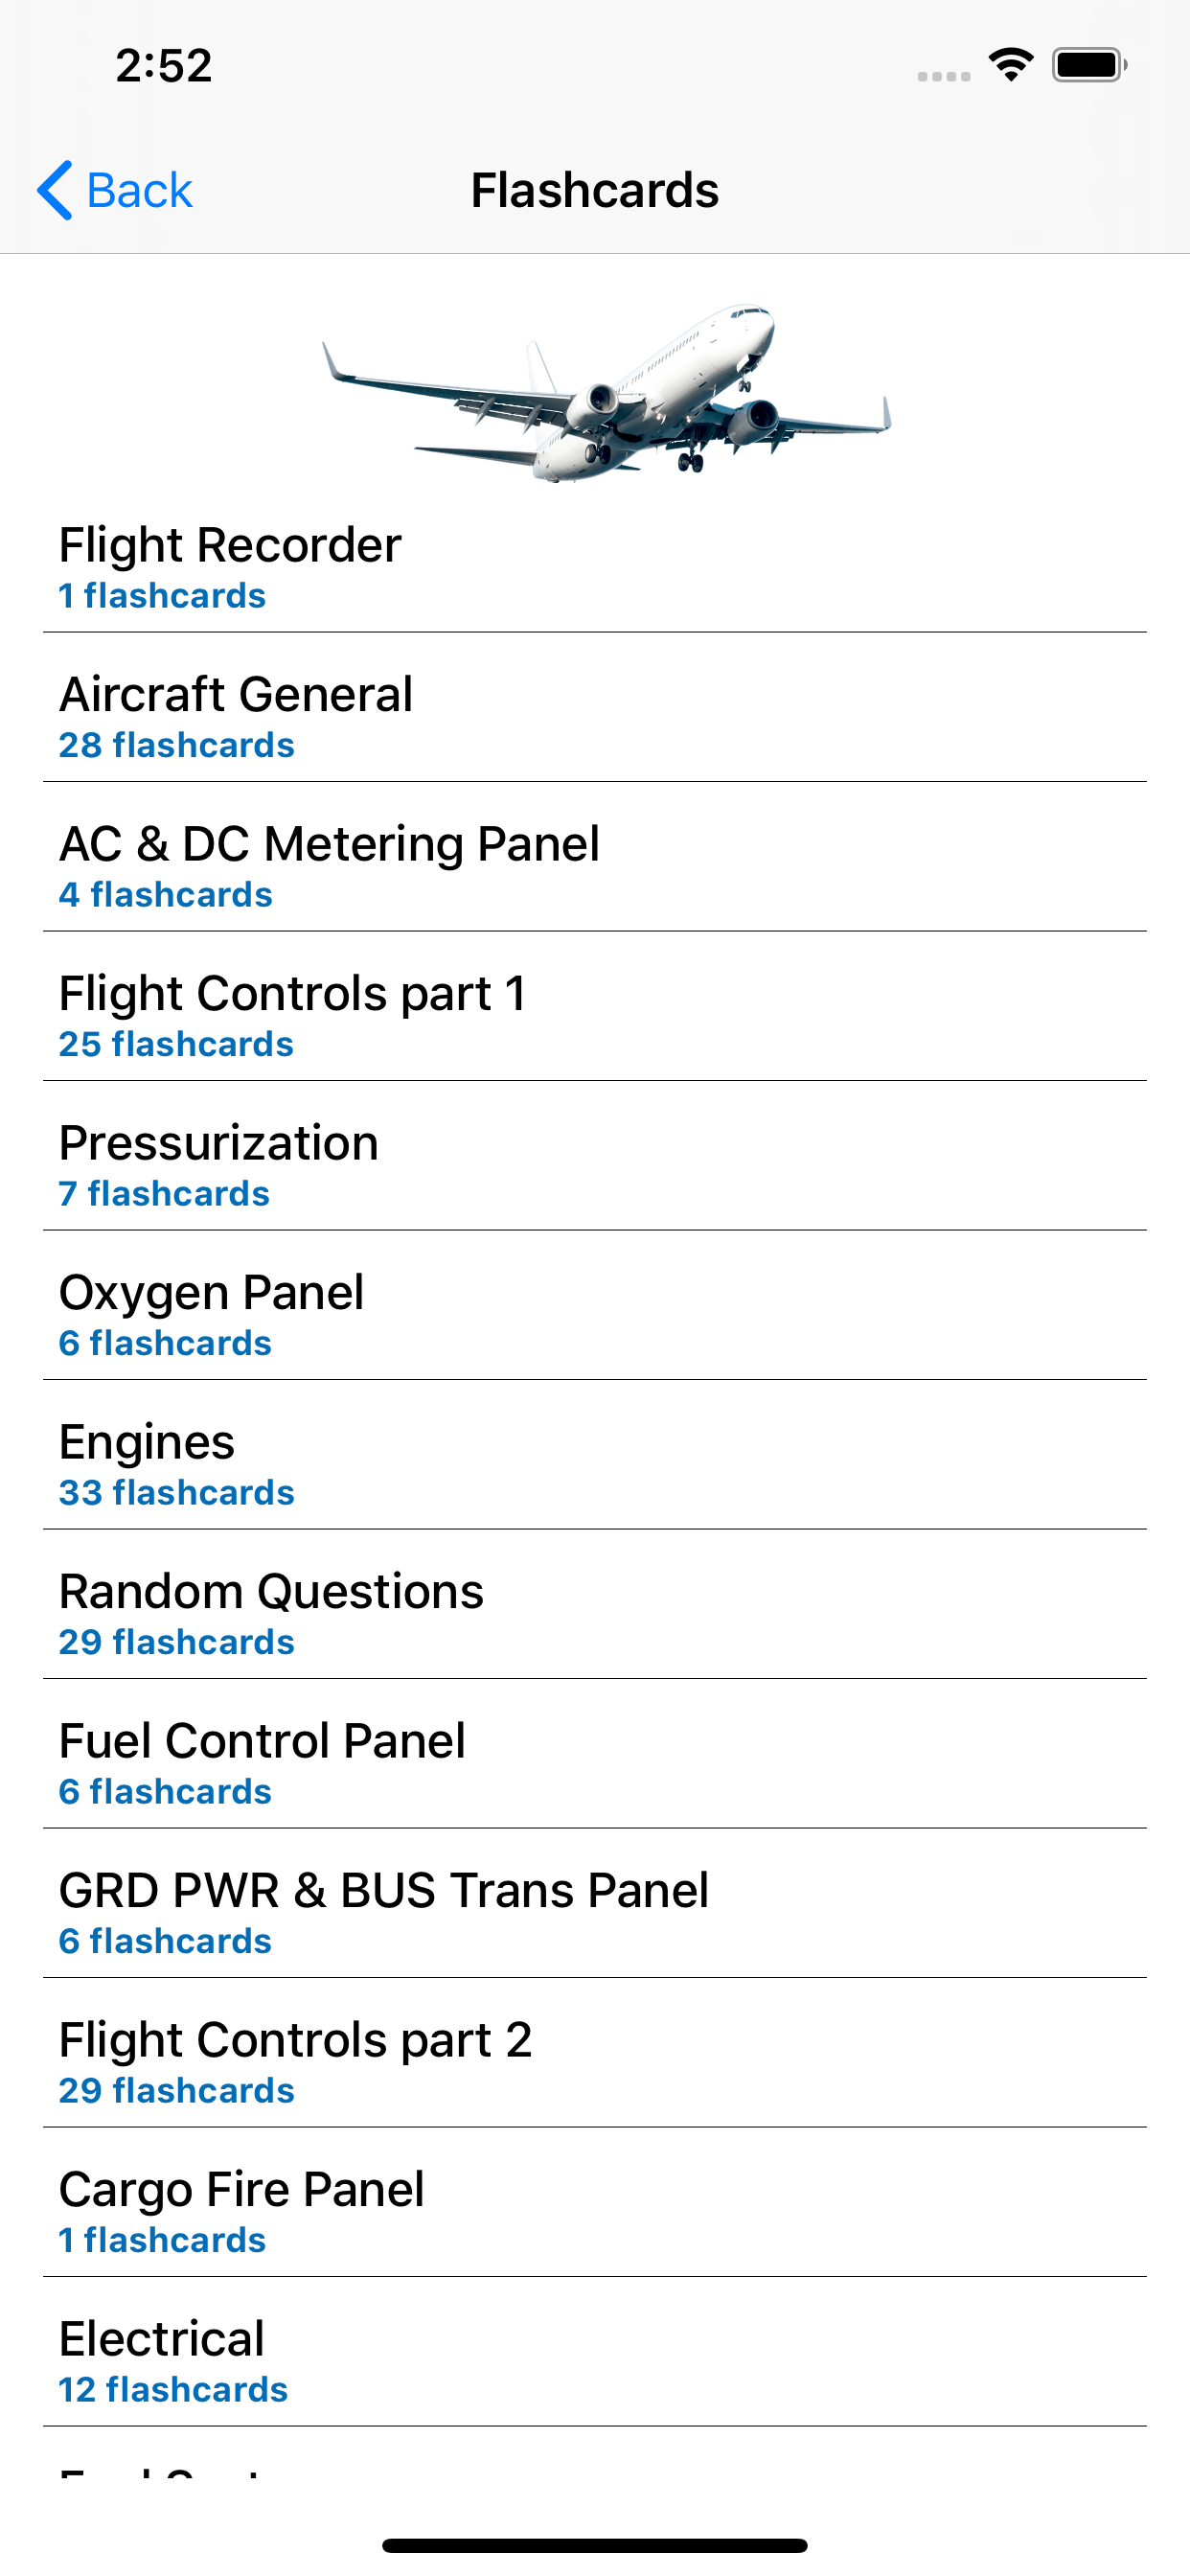Tap the Back chevron arrow icon
Screen dimensions: 1190x2576
coord(56,190)
